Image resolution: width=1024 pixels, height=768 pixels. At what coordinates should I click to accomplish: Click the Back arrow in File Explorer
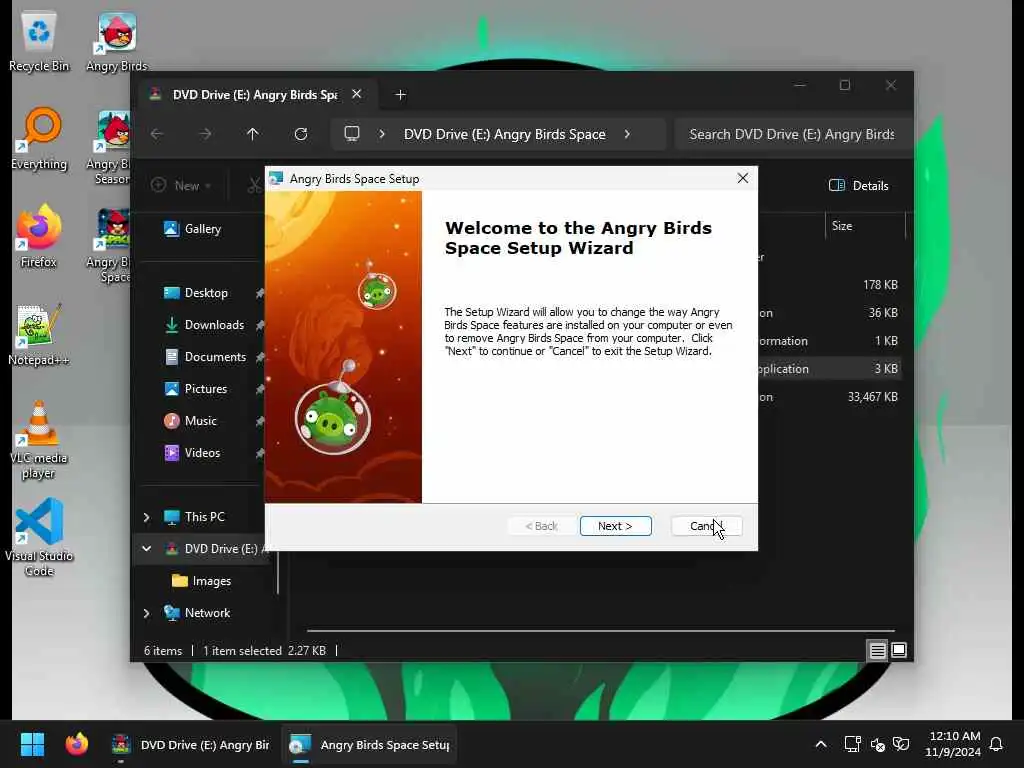click(157, 134)
